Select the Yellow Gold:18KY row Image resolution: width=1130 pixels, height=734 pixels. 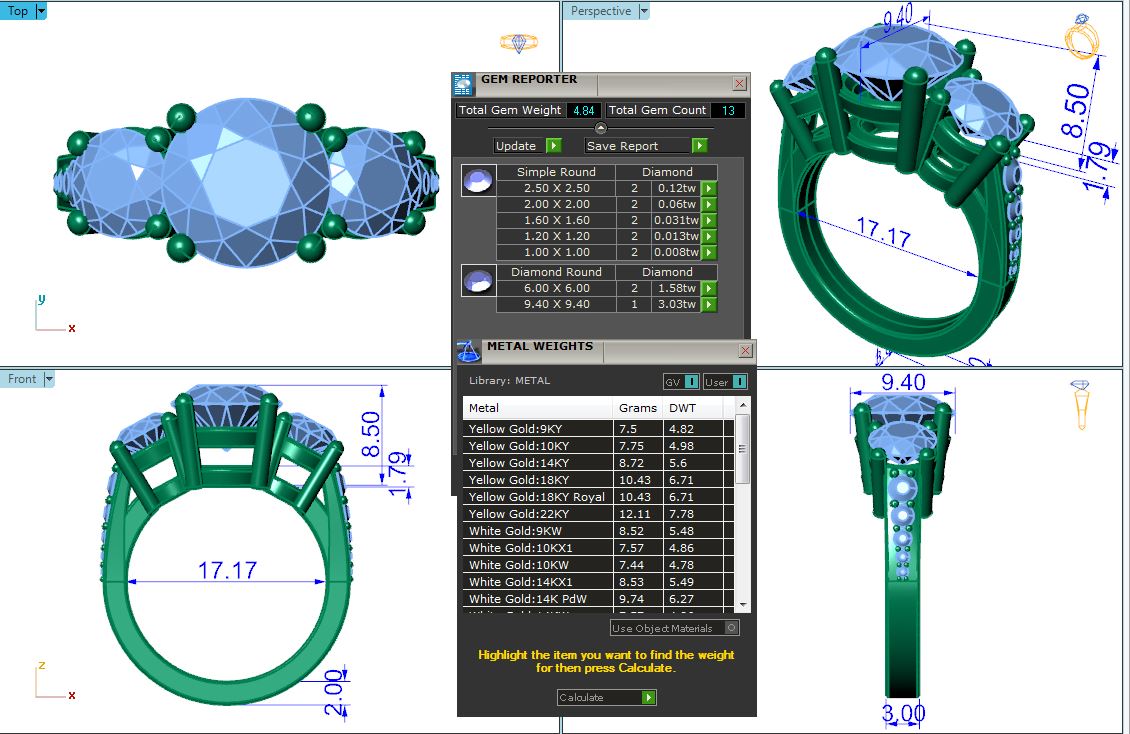535,480
